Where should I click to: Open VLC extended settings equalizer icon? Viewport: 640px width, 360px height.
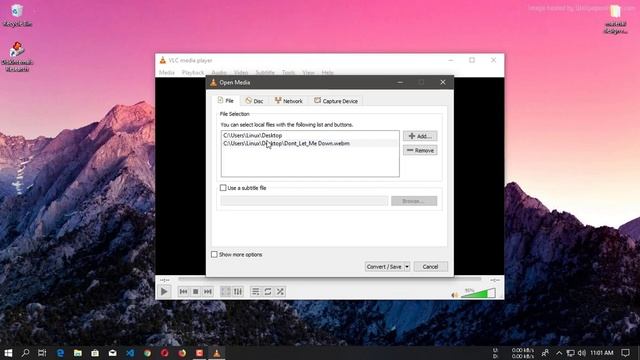[x=238, y=291]
